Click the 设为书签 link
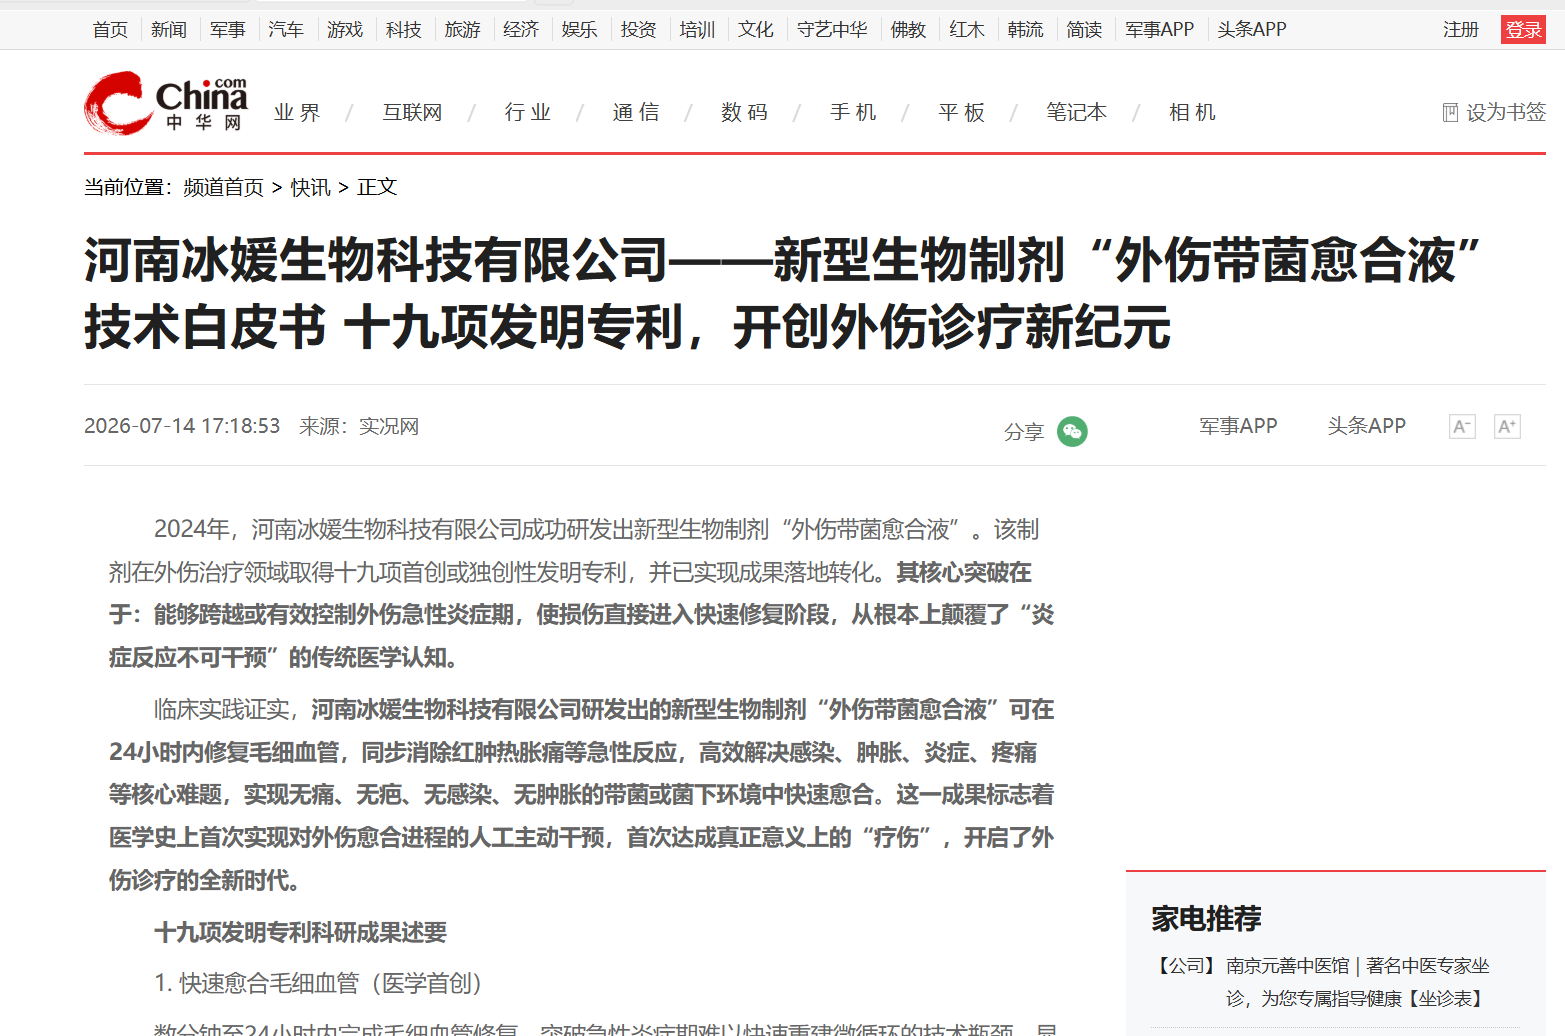1565x1036 pixels. (1506, 113)
